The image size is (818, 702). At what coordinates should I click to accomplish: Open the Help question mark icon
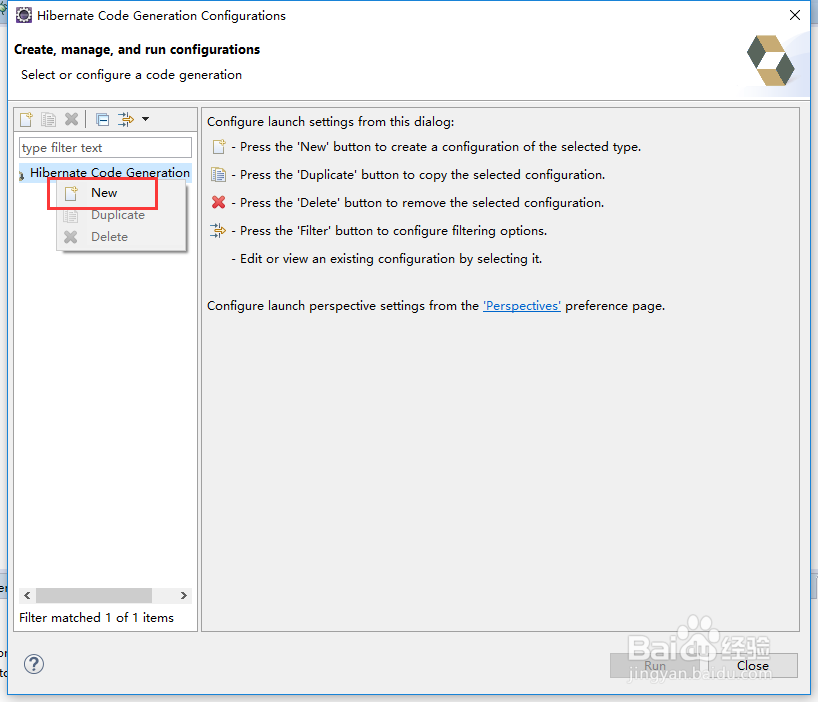coord(34,664)
